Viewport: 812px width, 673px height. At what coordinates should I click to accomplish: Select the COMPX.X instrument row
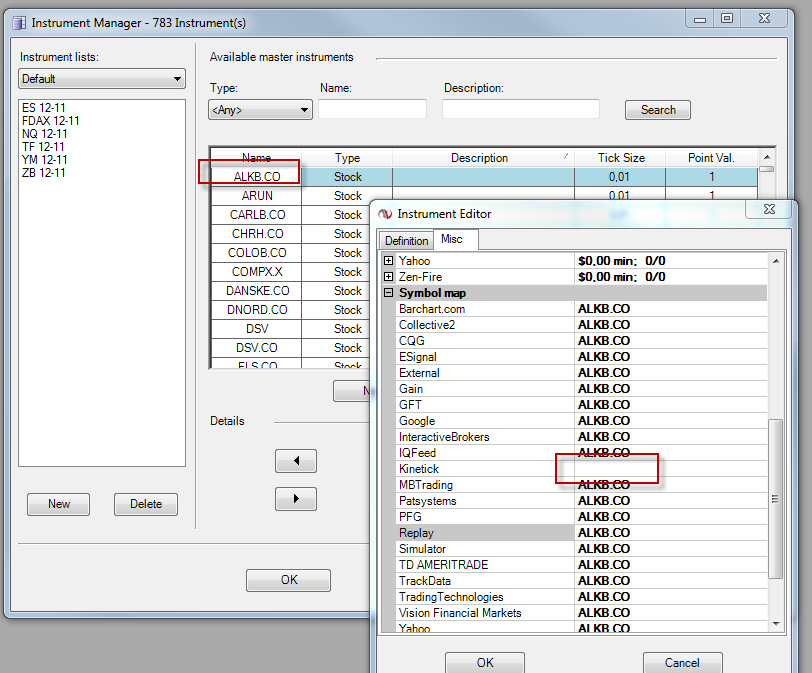coord(291,272)
